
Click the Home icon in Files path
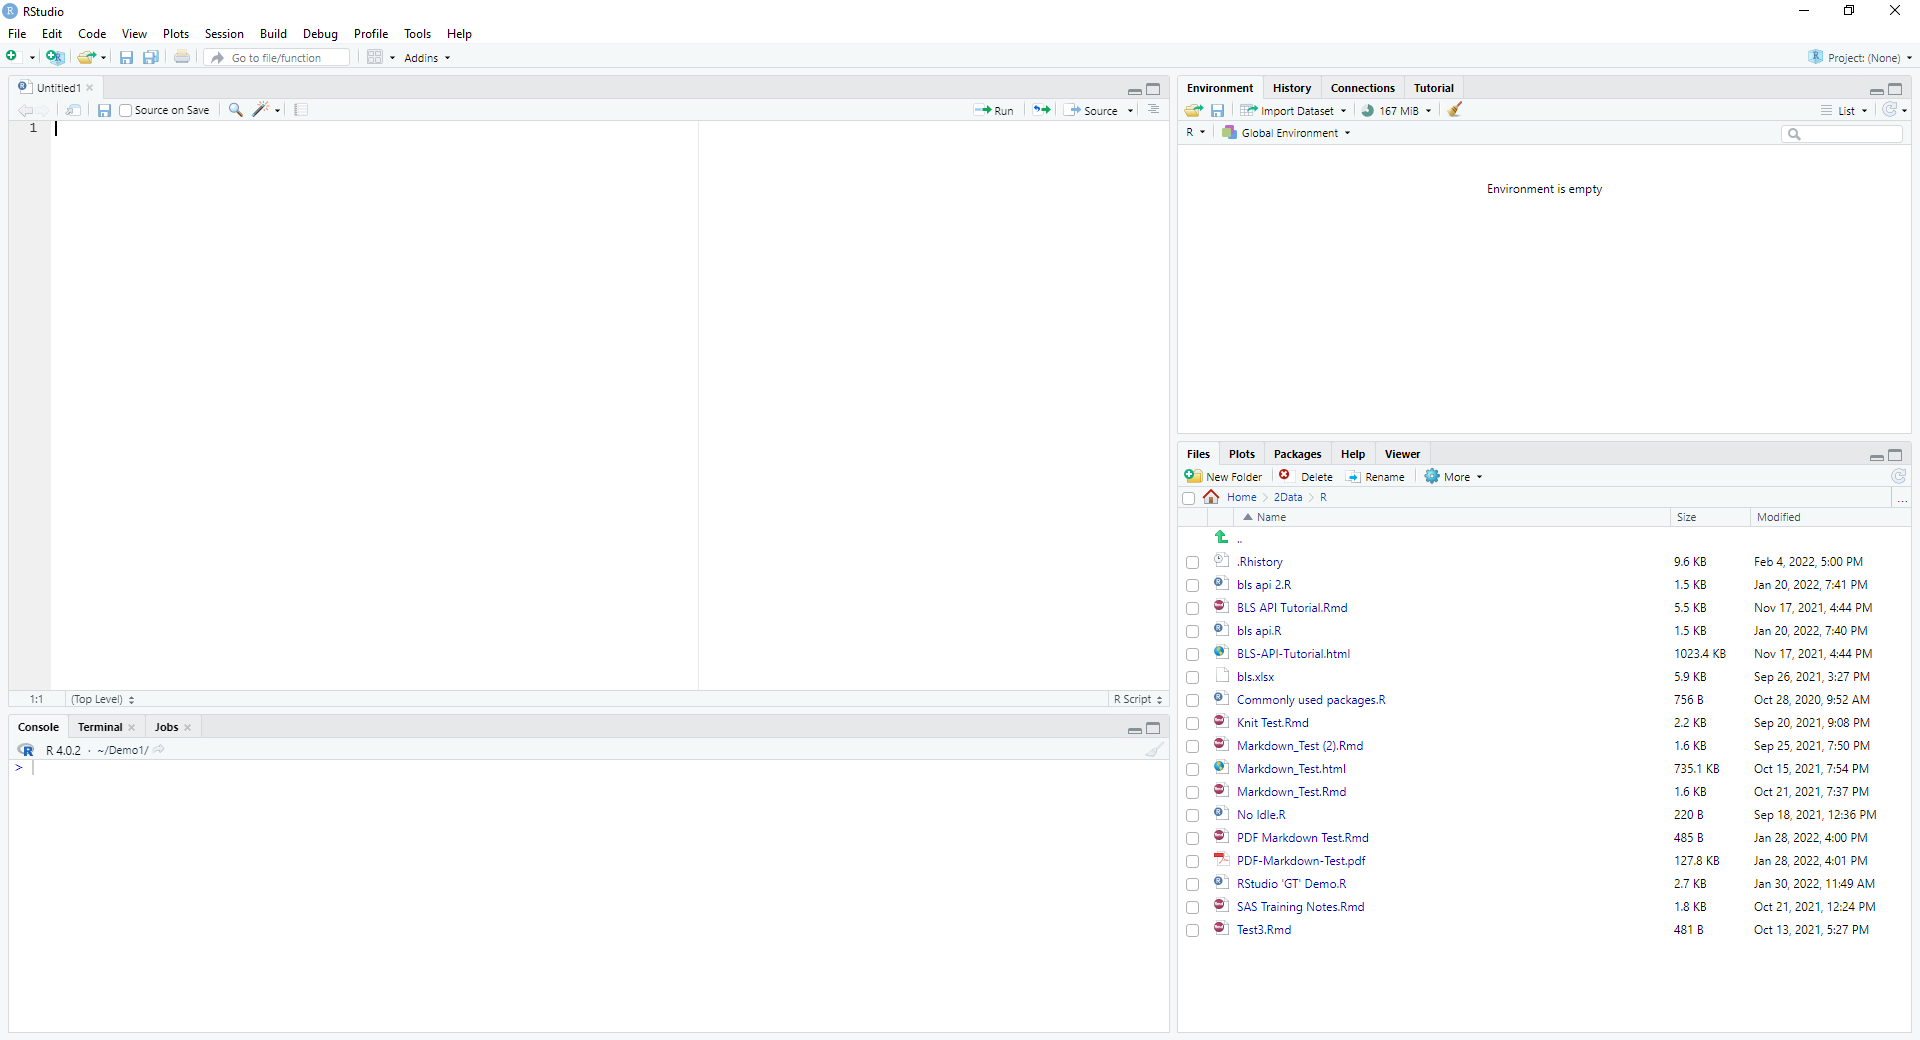1211,497
